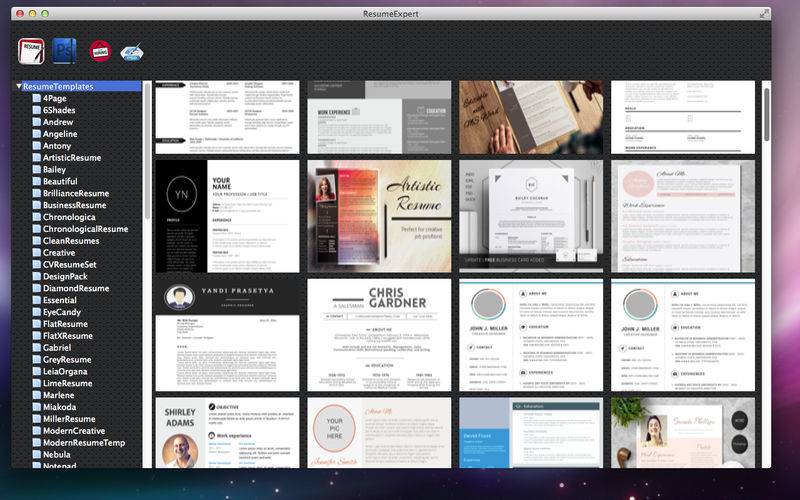Open the blue business card icon
800x500 pixels.
132,53
